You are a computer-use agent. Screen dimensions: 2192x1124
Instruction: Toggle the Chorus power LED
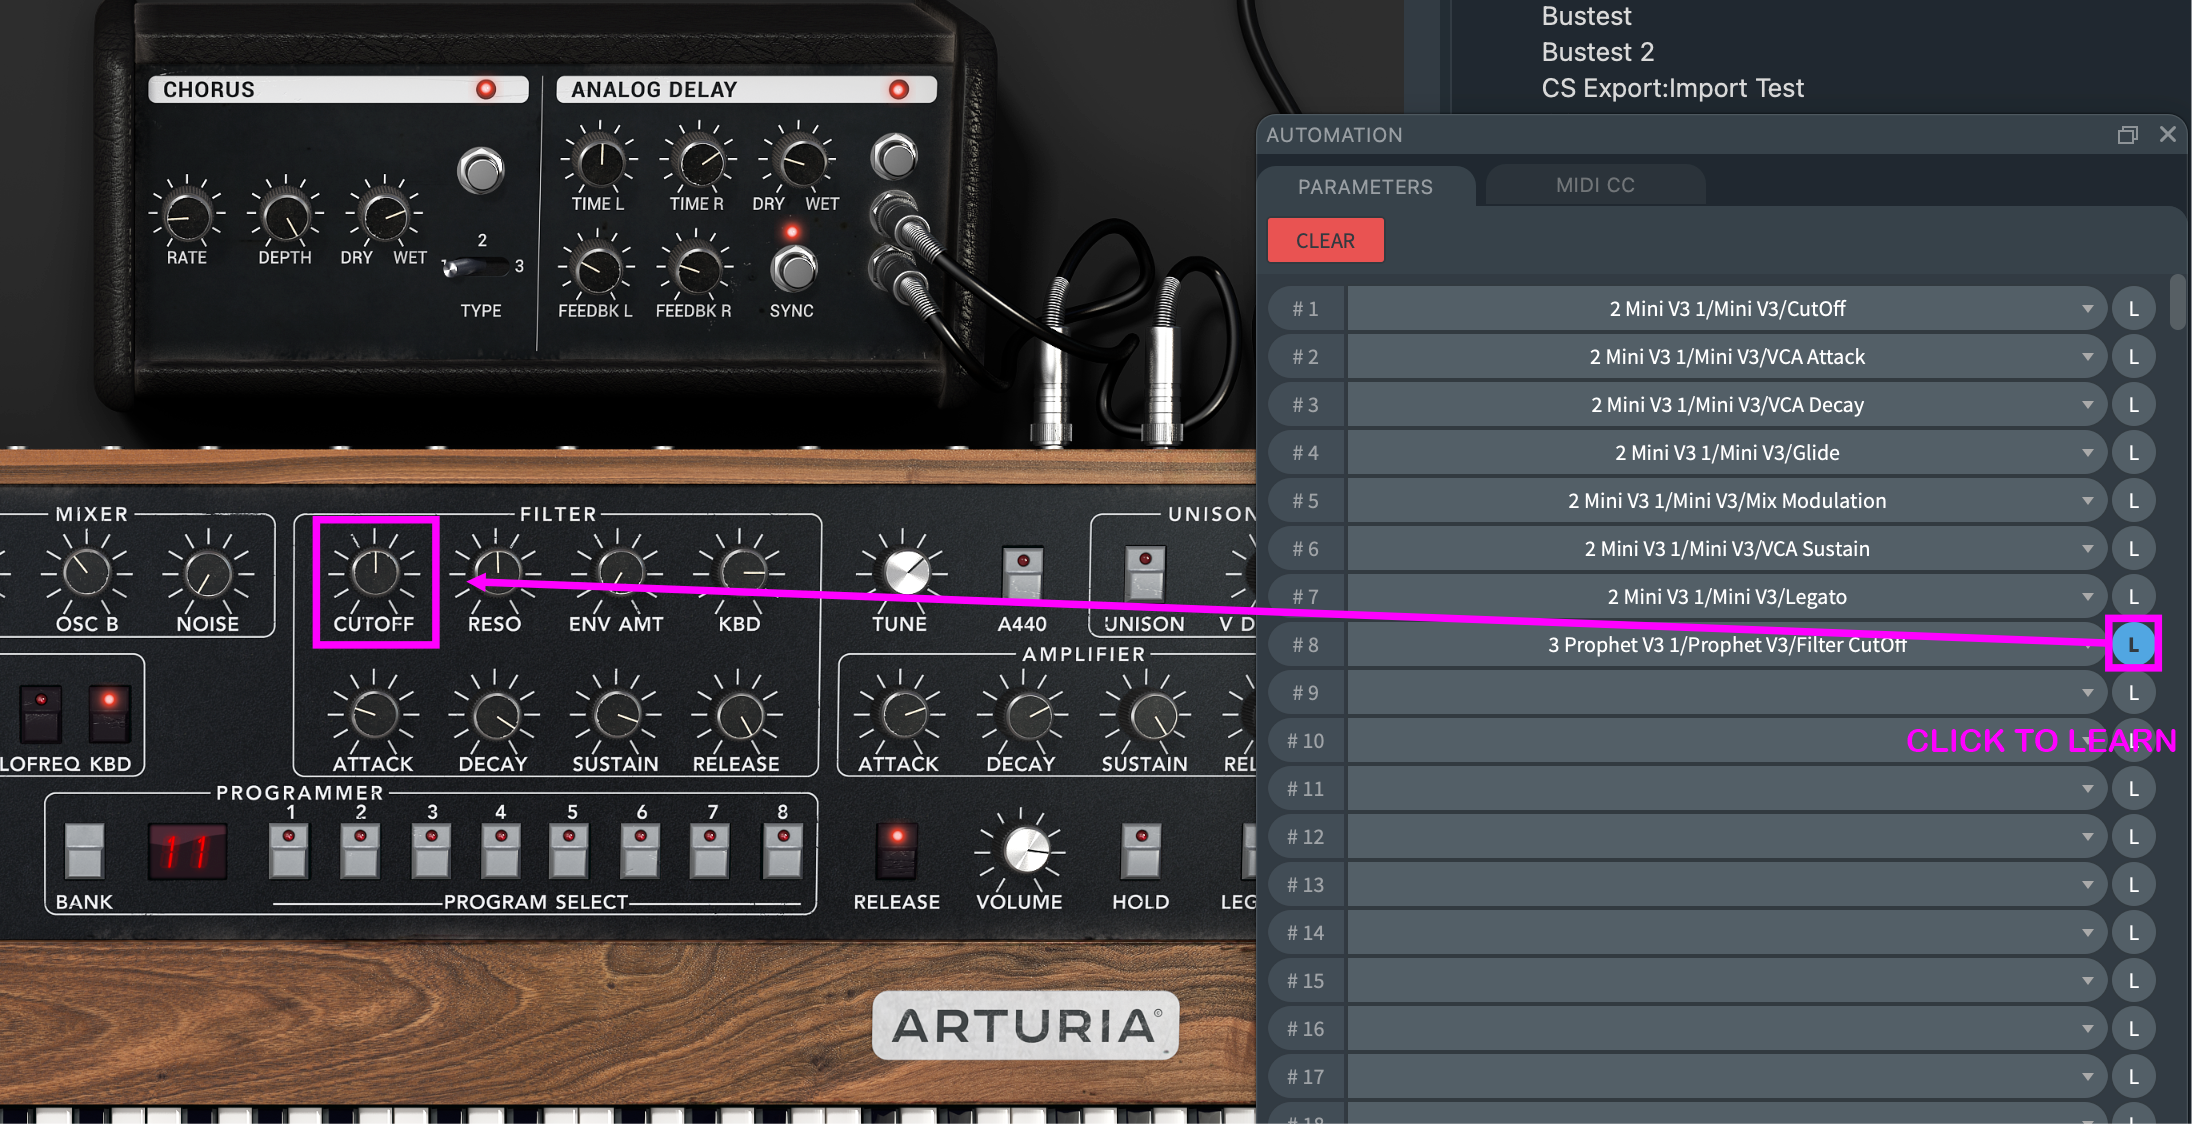486,90
